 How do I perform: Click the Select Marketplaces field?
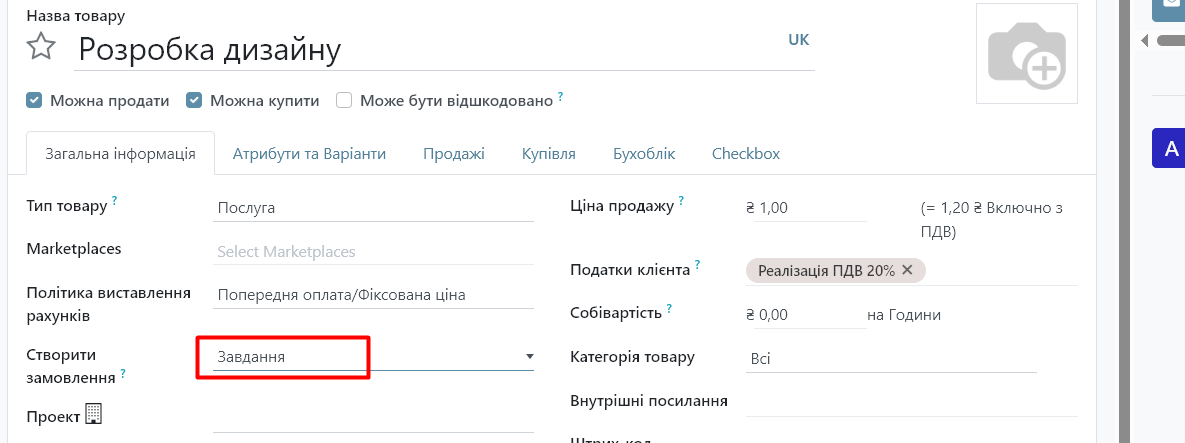[374, 252]
